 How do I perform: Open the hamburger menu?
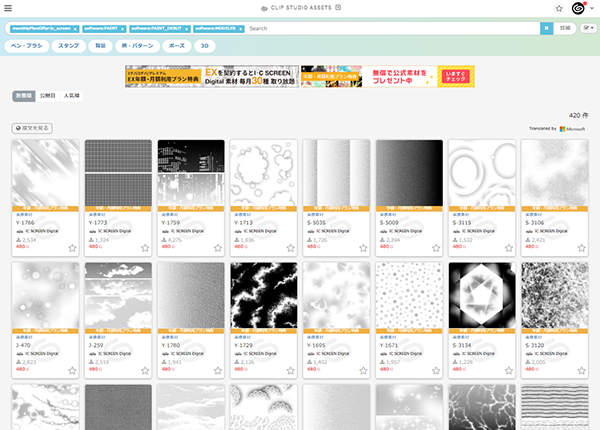tap(8, 8)
